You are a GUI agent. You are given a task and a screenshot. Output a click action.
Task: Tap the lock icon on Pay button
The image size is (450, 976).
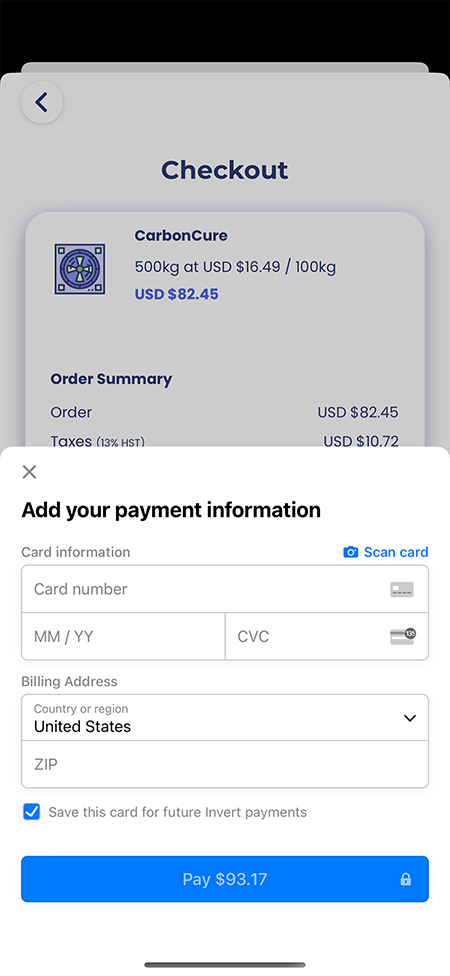406,879
